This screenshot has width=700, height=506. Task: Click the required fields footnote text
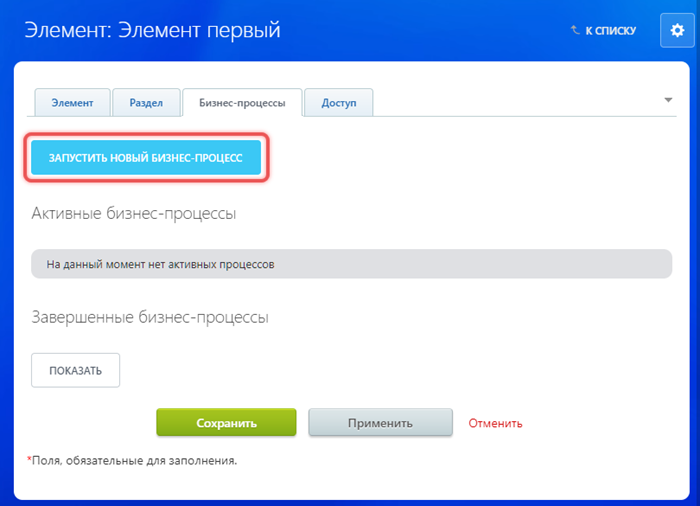pyautogui.click(x=135, y=461)
